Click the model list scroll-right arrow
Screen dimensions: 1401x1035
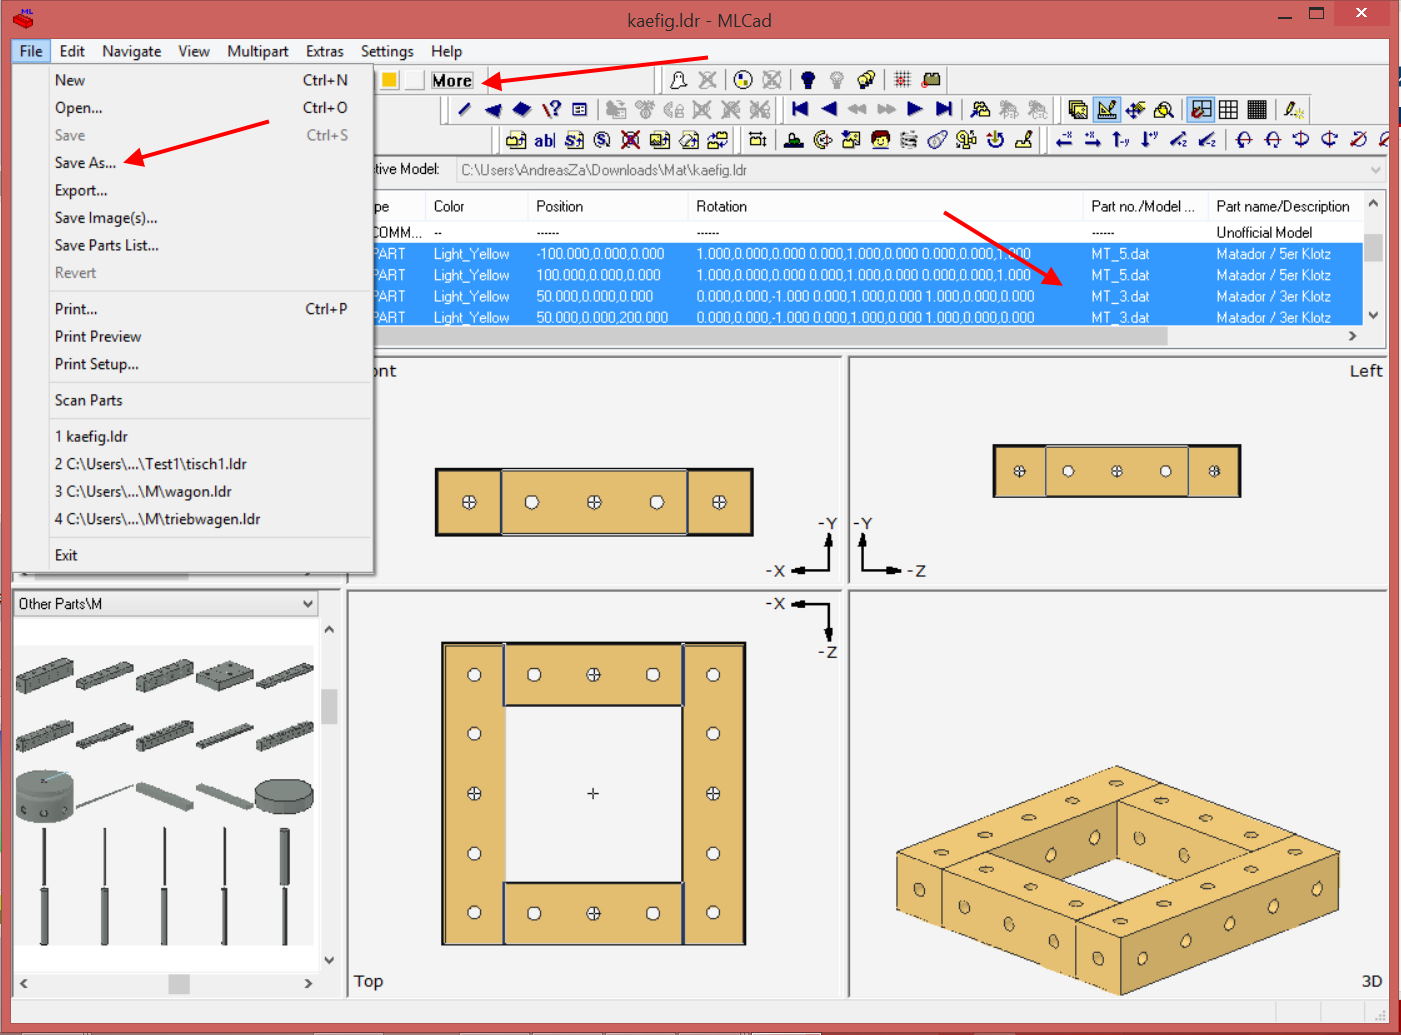point(1353,336)
